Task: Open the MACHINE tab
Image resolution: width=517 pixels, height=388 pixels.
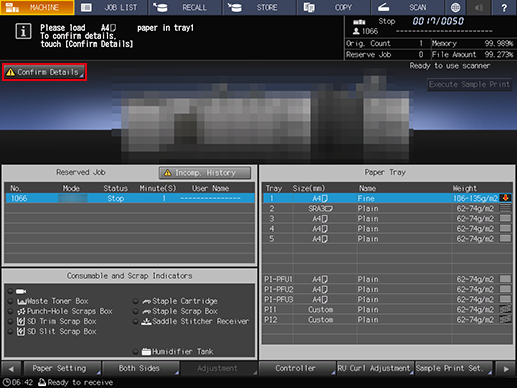Action: (37, 7)
